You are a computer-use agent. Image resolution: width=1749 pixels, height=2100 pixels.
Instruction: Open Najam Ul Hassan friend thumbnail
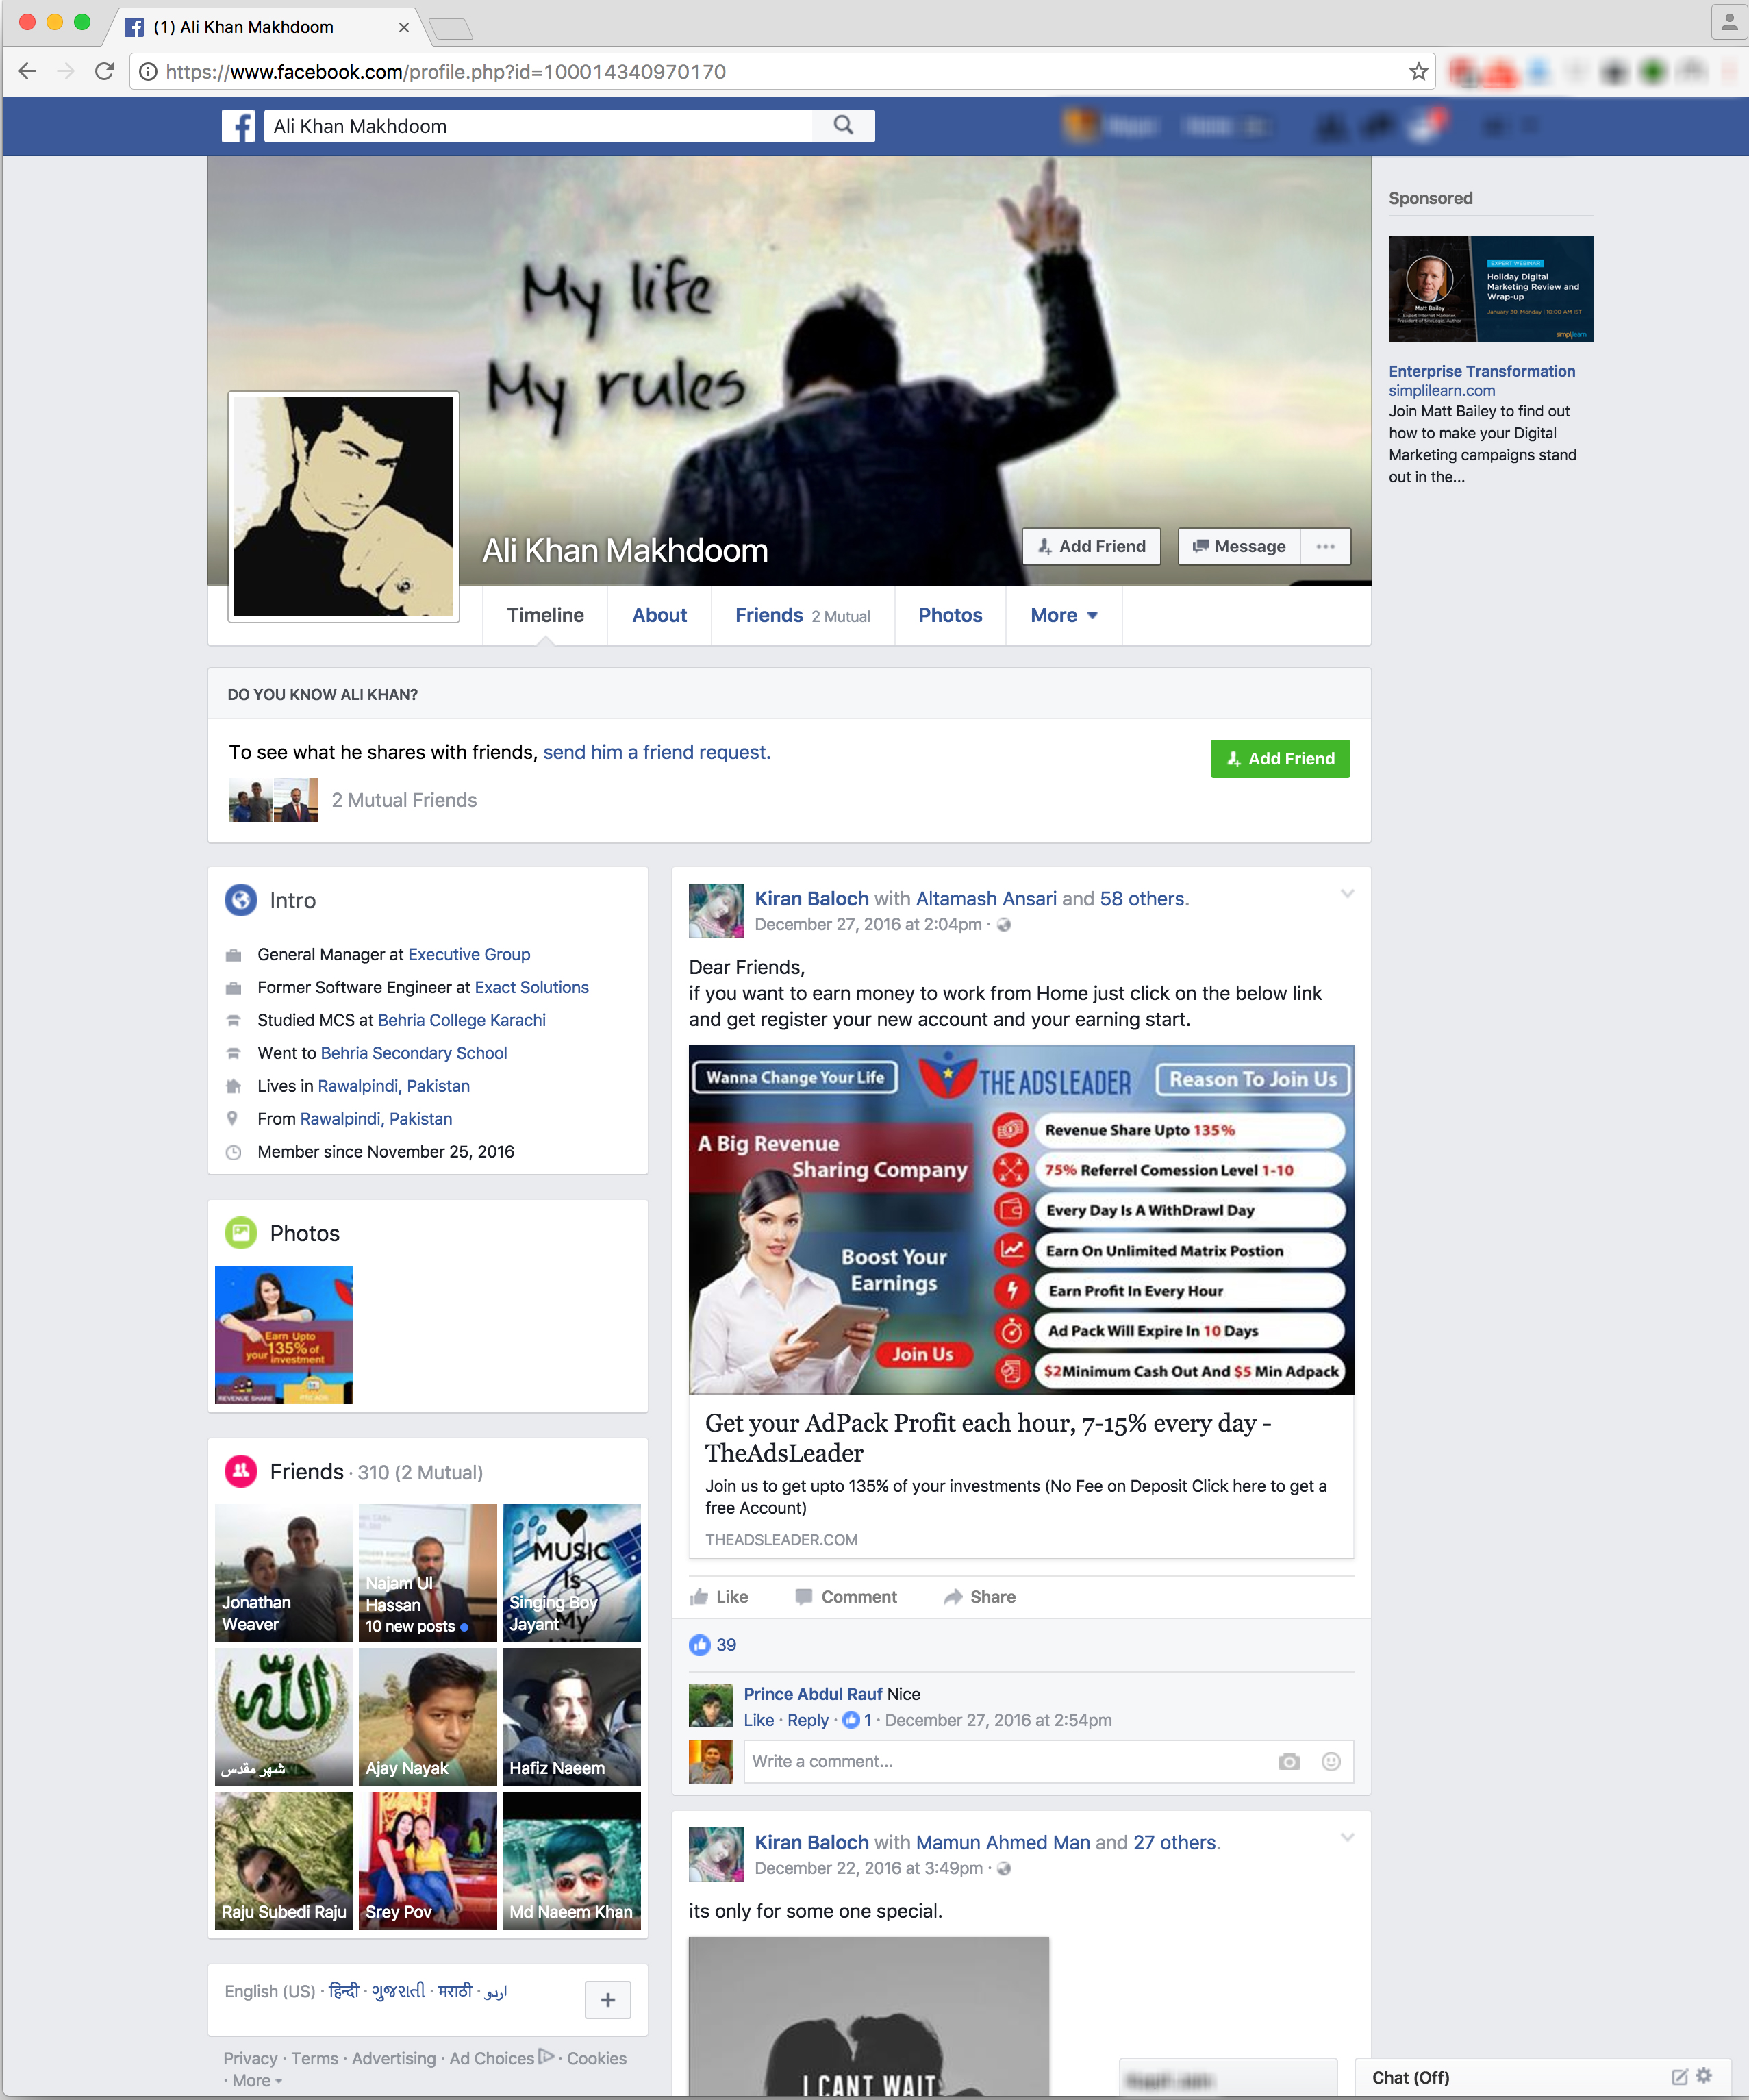pos(427,1573)
